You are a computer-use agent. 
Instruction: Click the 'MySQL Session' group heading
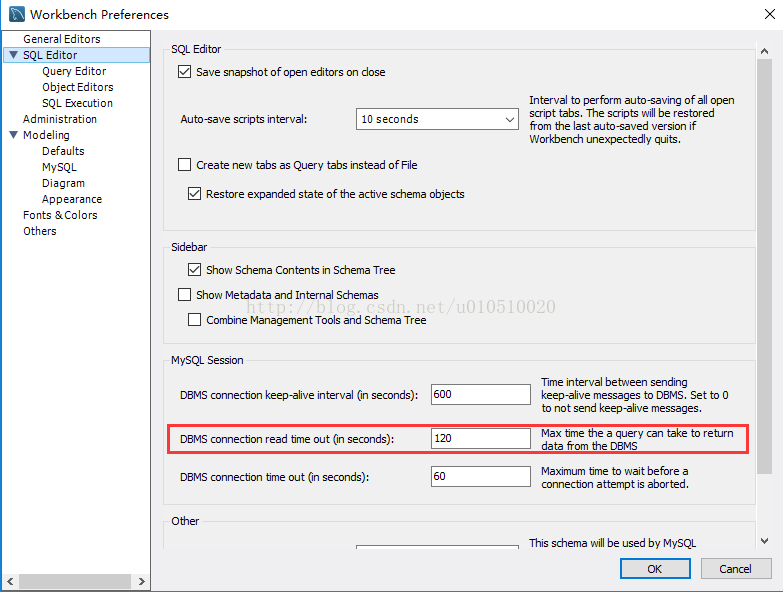[x=207, y=360]
